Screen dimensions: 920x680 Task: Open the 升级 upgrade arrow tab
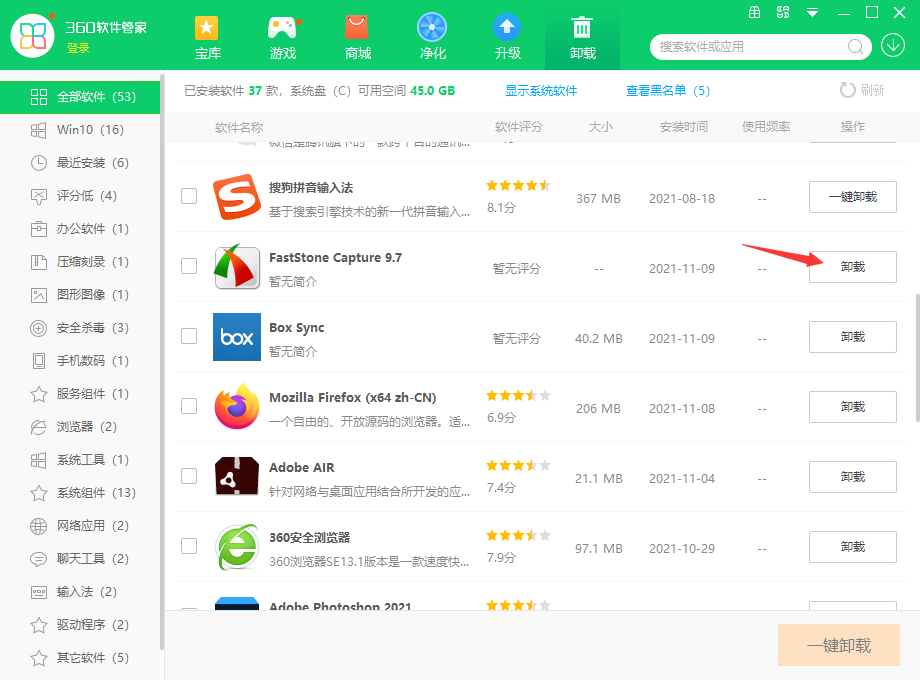pos(508,38)
